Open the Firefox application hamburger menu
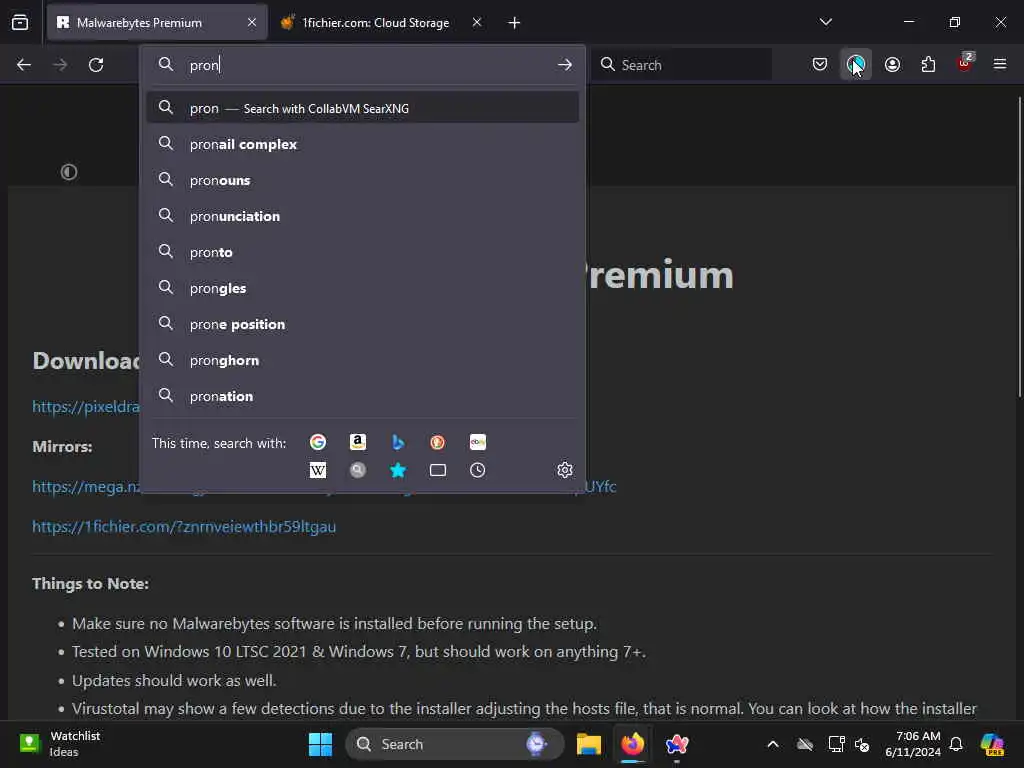The width and height of the screenshot is (1024, 768). [1000, 65]
